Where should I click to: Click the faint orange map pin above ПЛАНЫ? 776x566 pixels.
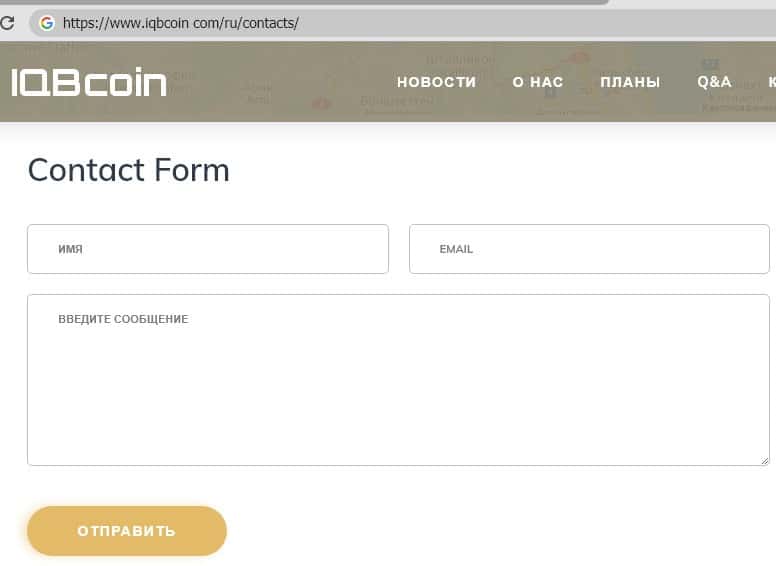click(580, 58)
